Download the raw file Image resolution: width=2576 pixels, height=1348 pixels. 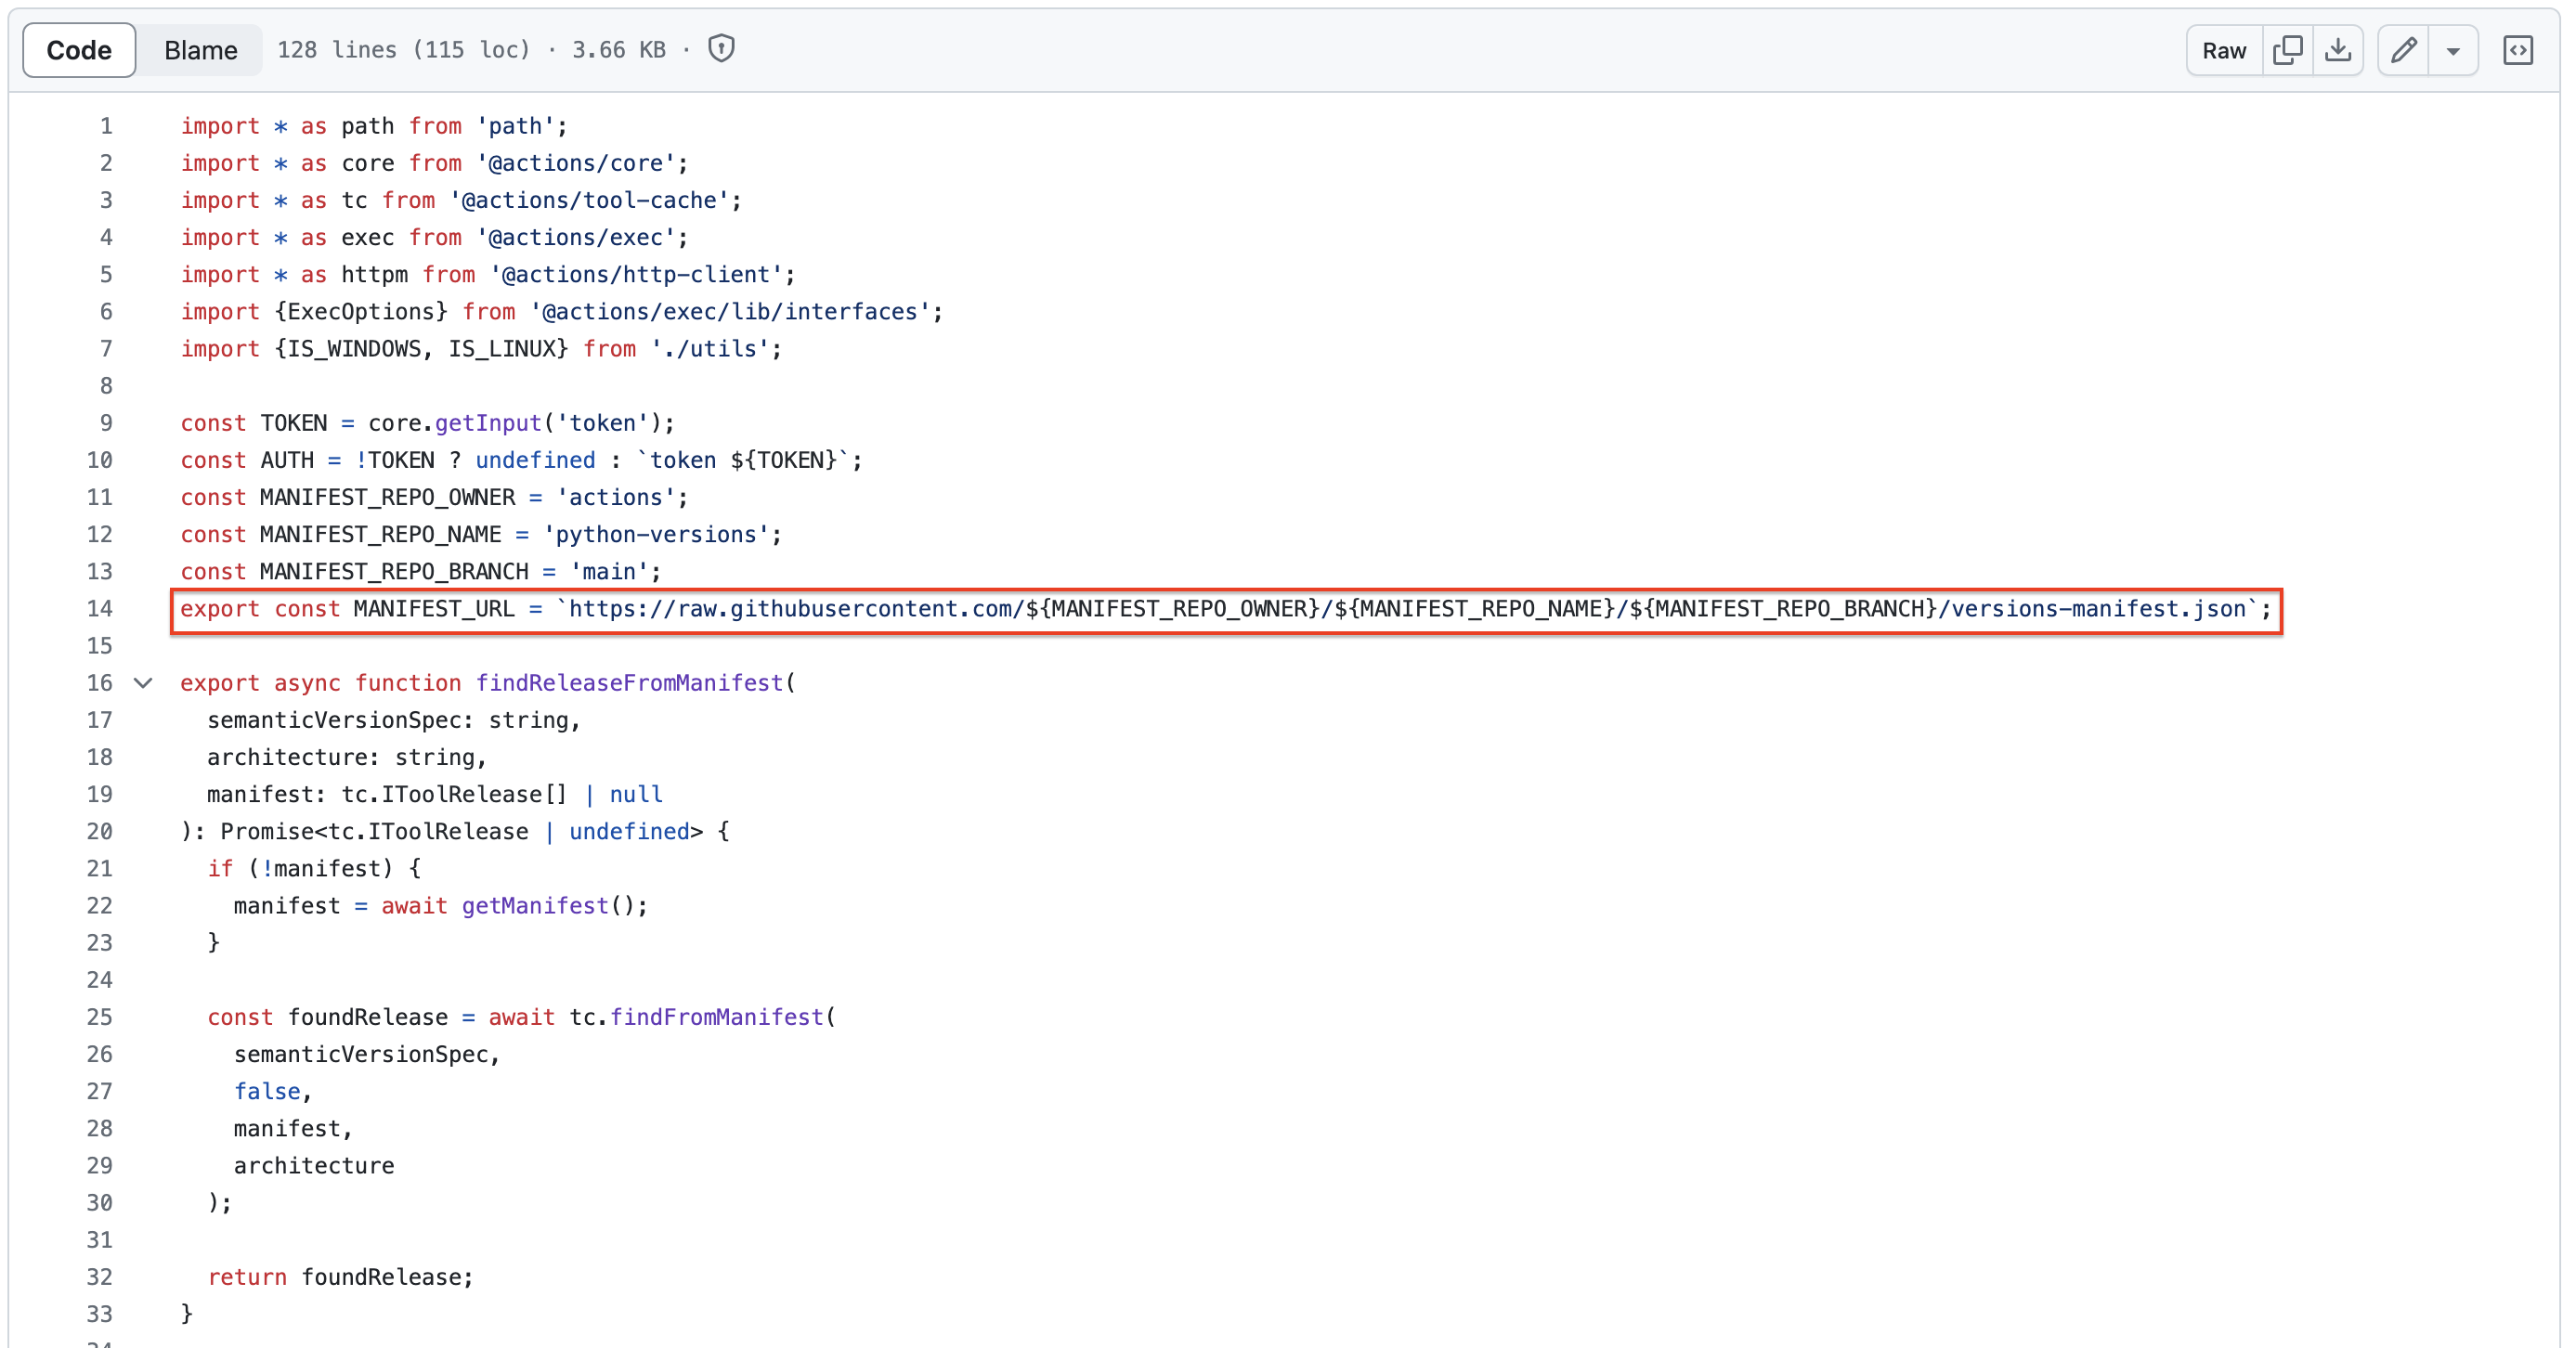tap(2338, 50)
